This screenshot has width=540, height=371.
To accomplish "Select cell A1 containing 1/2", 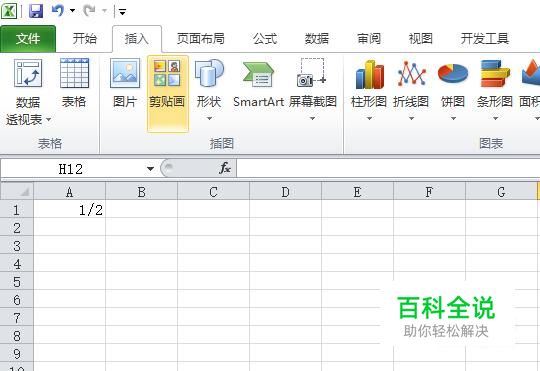I will click(x=69, y=209).
